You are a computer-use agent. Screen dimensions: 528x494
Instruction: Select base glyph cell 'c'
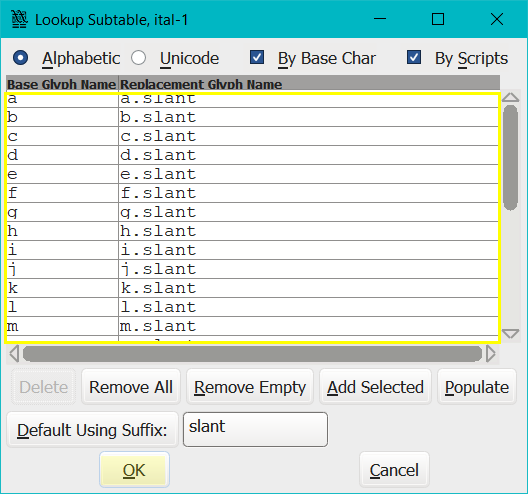62,136
